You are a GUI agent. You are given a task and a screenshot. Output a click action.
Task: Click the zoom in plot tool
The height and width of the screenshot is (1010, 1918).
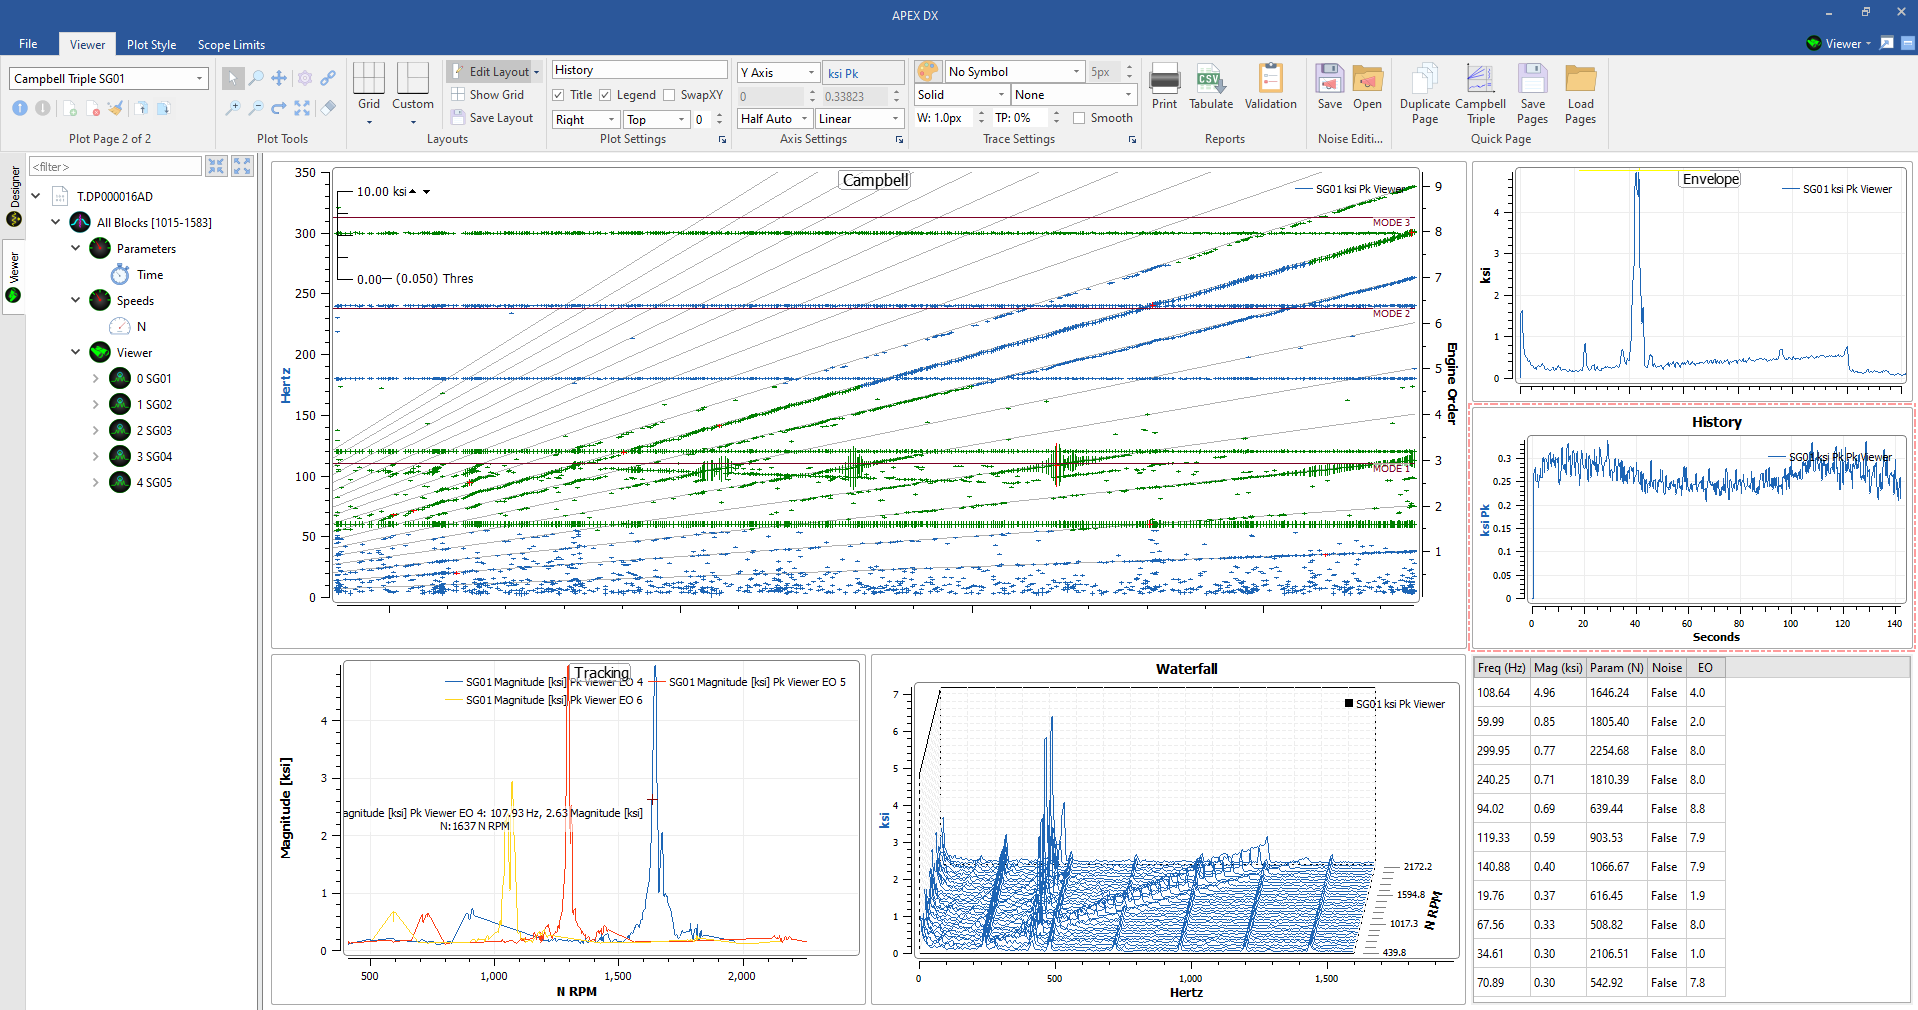(x=233, y=107)
